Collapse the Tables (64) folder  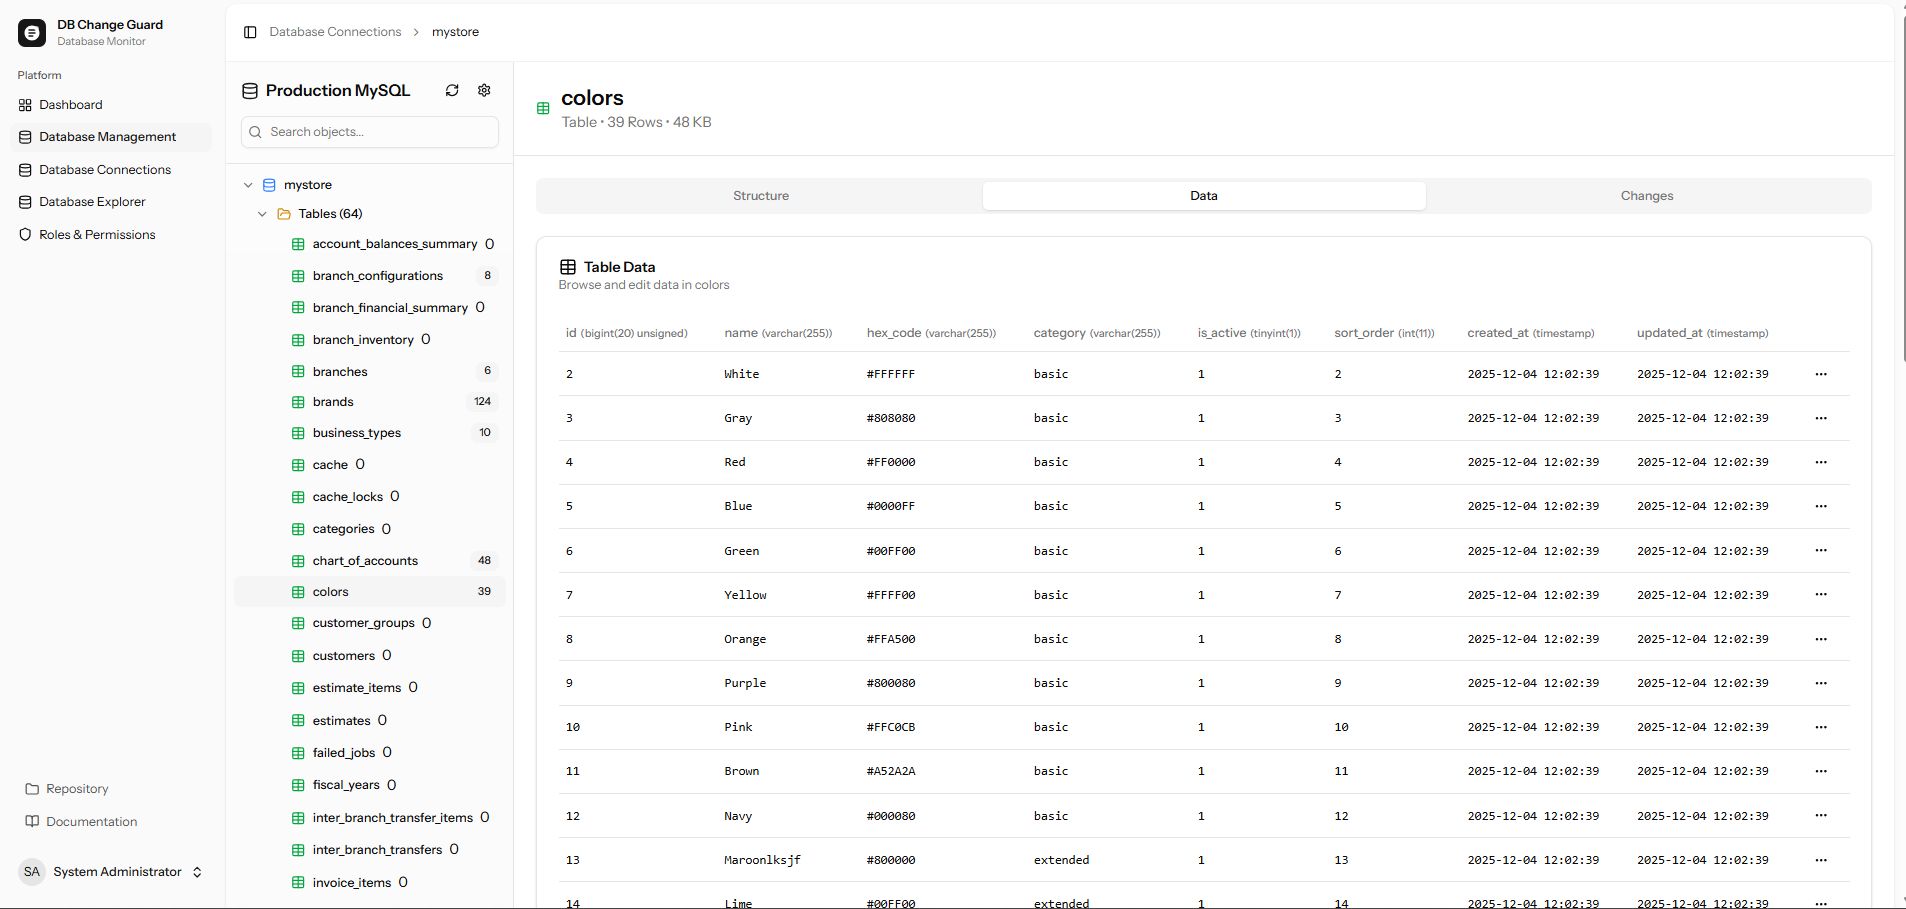(262, 214)
